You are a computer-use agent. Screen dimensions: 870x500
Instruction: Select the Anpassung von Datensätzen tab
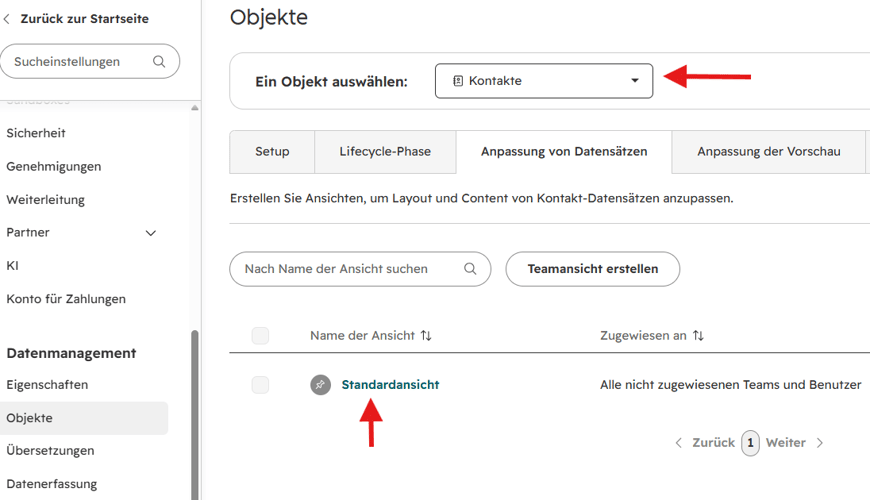(564, 151)
